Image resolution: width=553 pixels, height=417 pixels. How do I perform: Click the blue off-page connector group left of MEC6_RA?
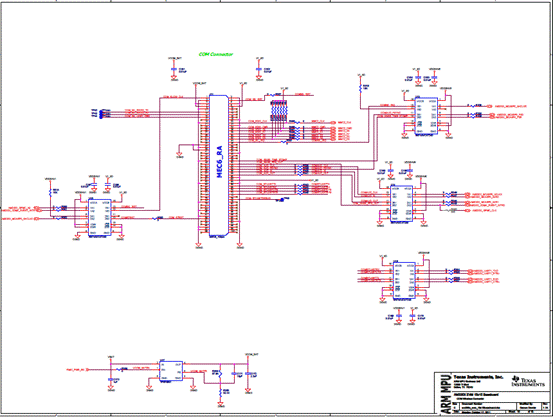click(102, 114)
